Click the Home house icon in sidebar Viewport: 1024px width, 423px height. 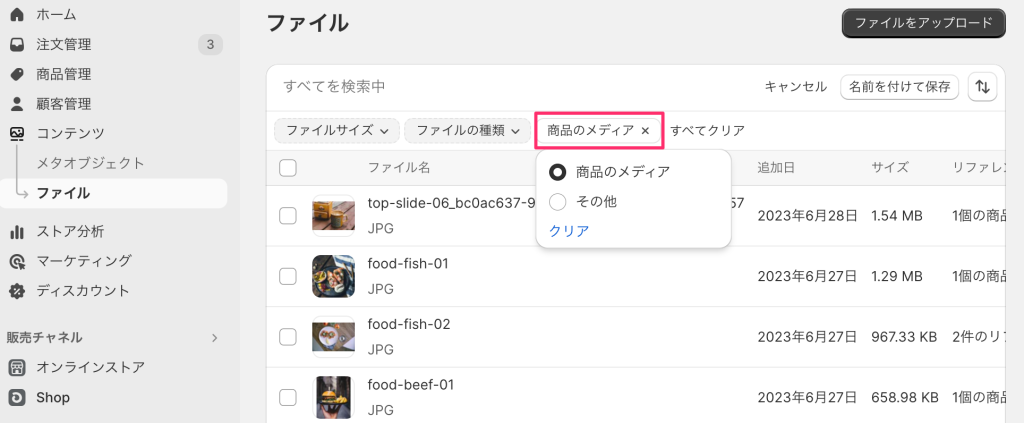[17, 15]
